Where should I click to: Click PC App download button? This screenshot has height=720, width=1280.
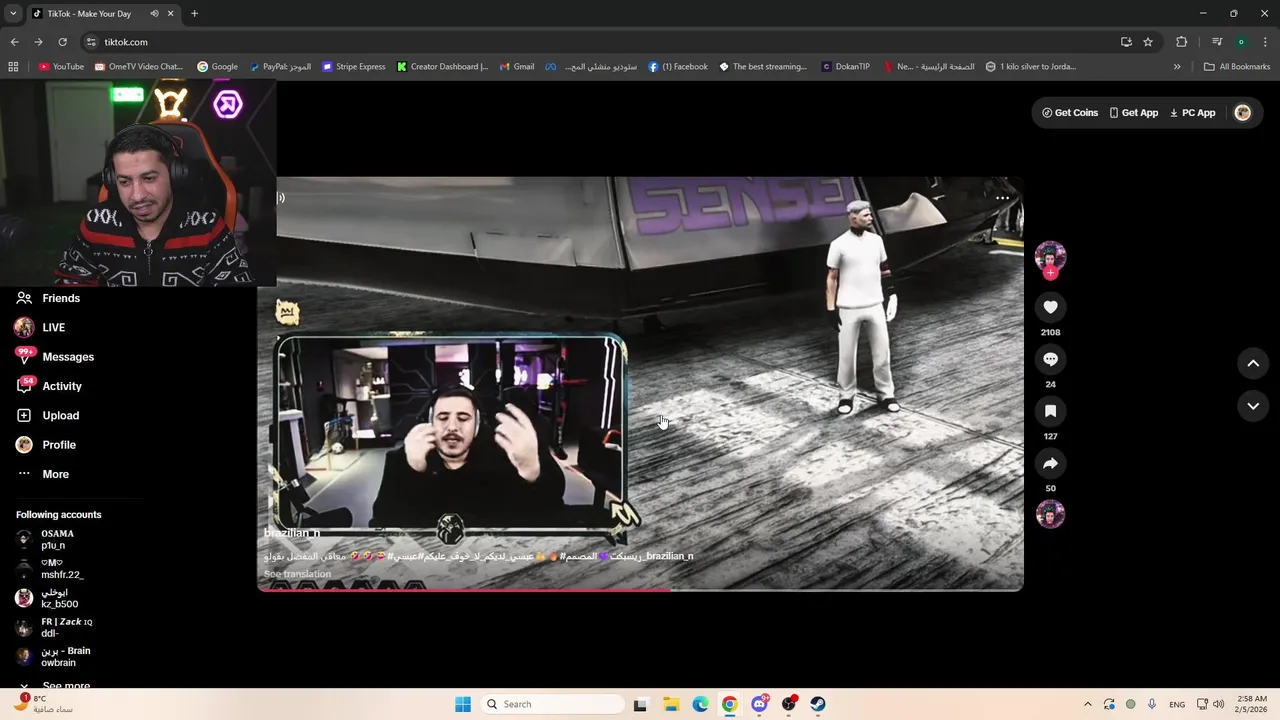pos(1193,113)
